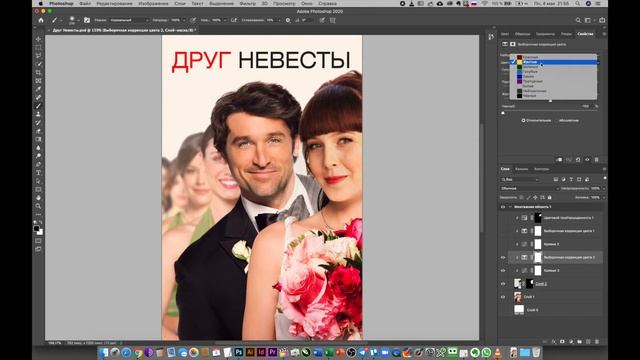Select the Eraser tool
Viewport: 640px width, 360px height.
[x=38, y=131]
